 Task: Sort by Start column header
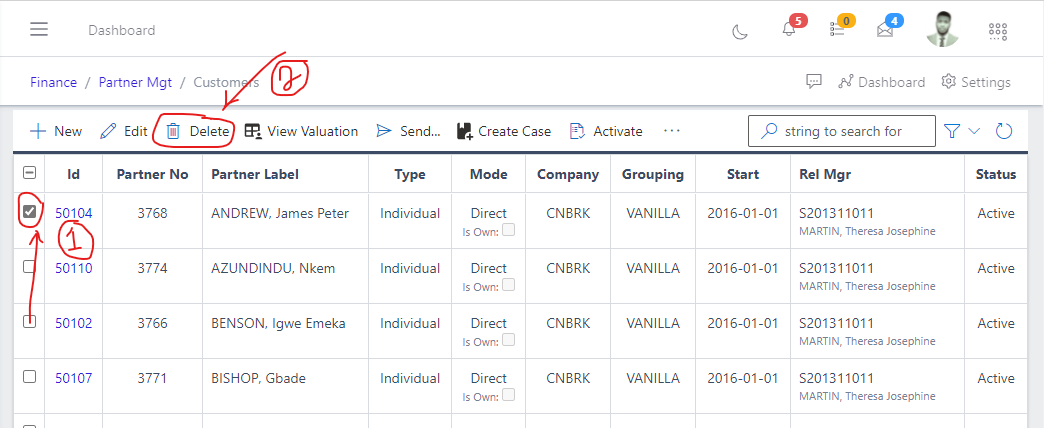(743, 174)
